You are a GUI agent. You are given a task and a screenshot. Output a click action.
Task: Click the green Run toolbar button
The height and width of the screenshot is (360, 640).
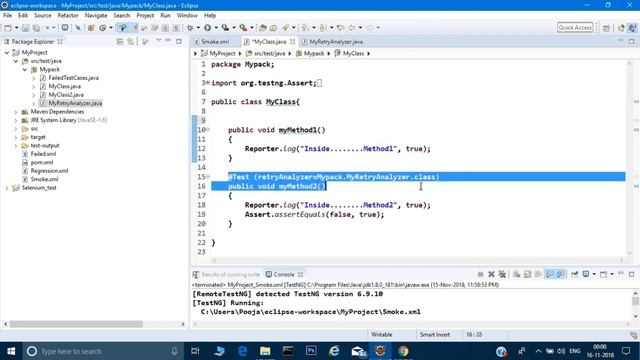coord(208,28)
